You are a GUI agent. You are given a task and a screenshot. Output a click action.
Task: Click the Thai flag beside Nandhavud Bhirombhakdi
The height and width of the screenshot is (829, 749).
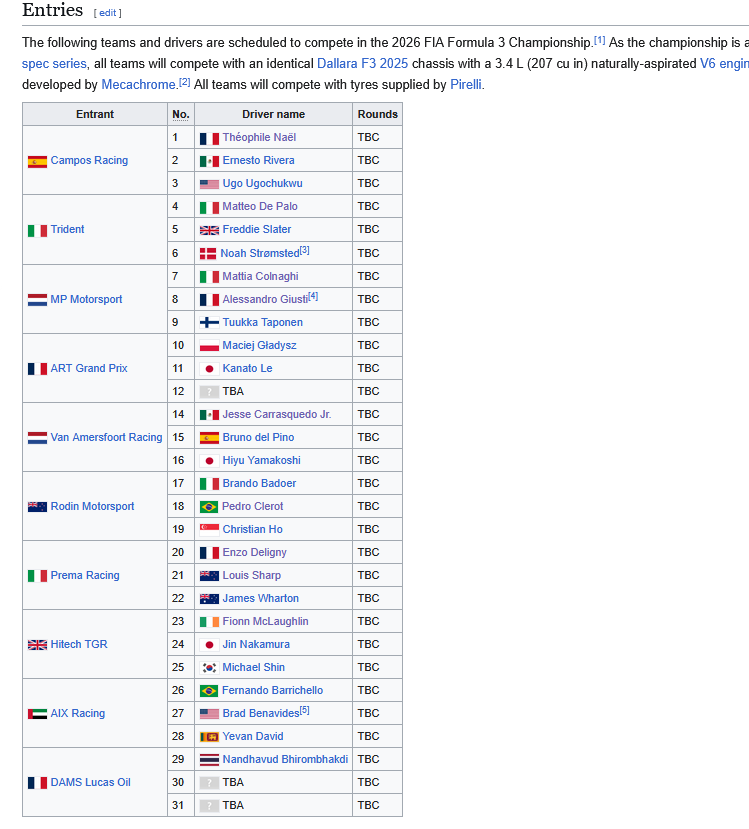pyautogui.click(x=209, y=760)
